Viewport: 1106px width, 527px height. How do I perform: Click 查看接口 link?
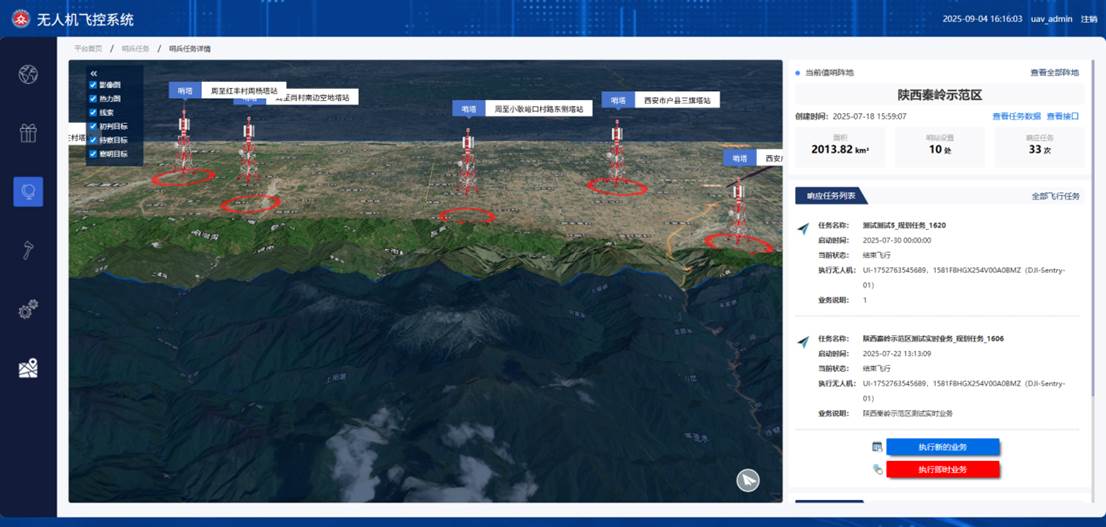[x=1062, y=116]
